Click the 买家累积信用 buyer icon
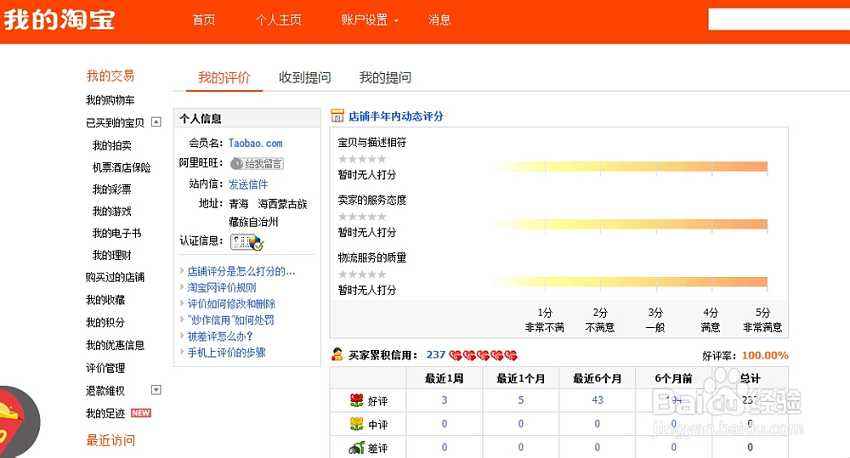 click(337, 354)
